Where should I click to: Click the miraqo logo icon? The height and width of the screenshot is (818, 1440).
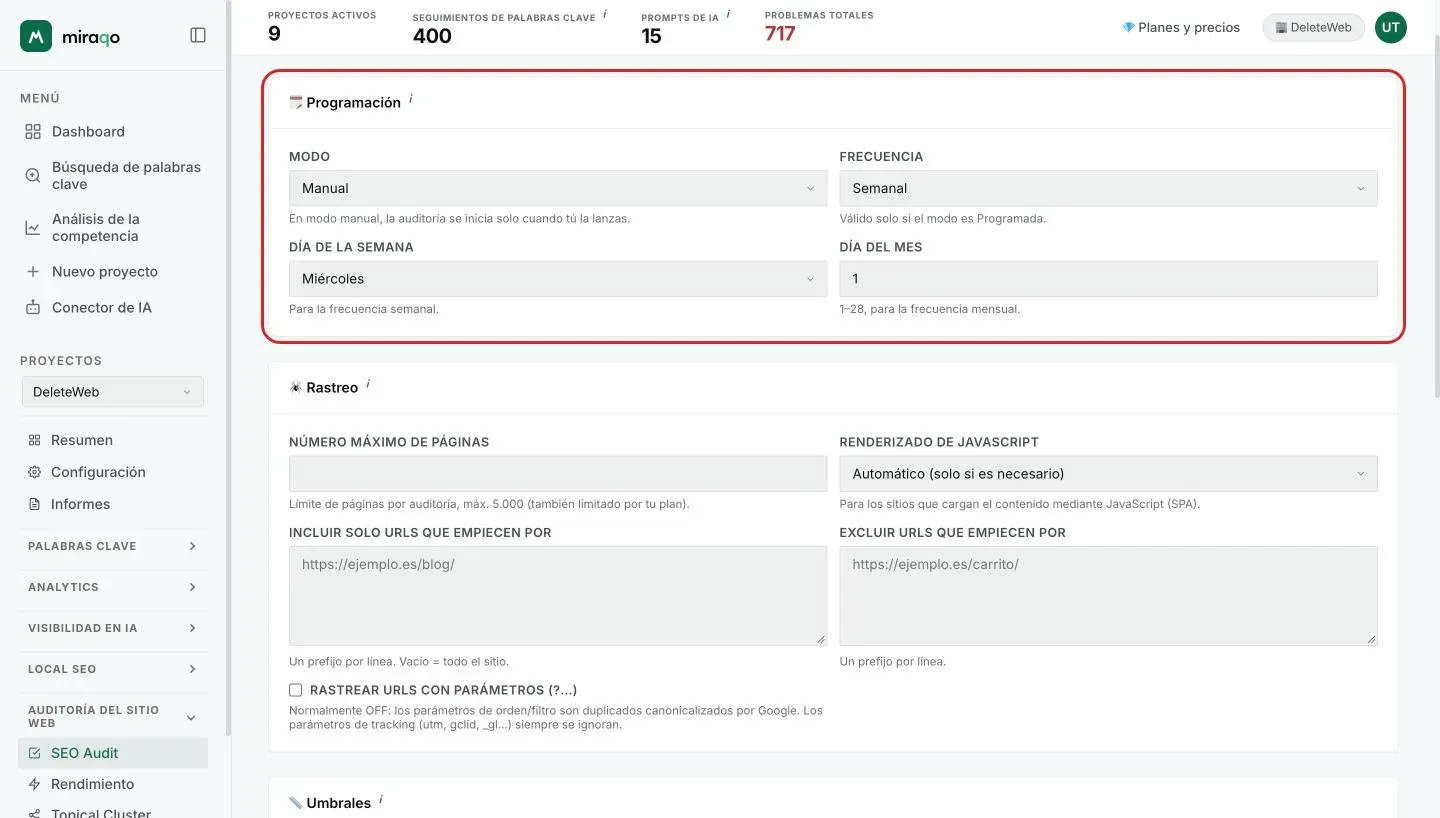[36, 36]
